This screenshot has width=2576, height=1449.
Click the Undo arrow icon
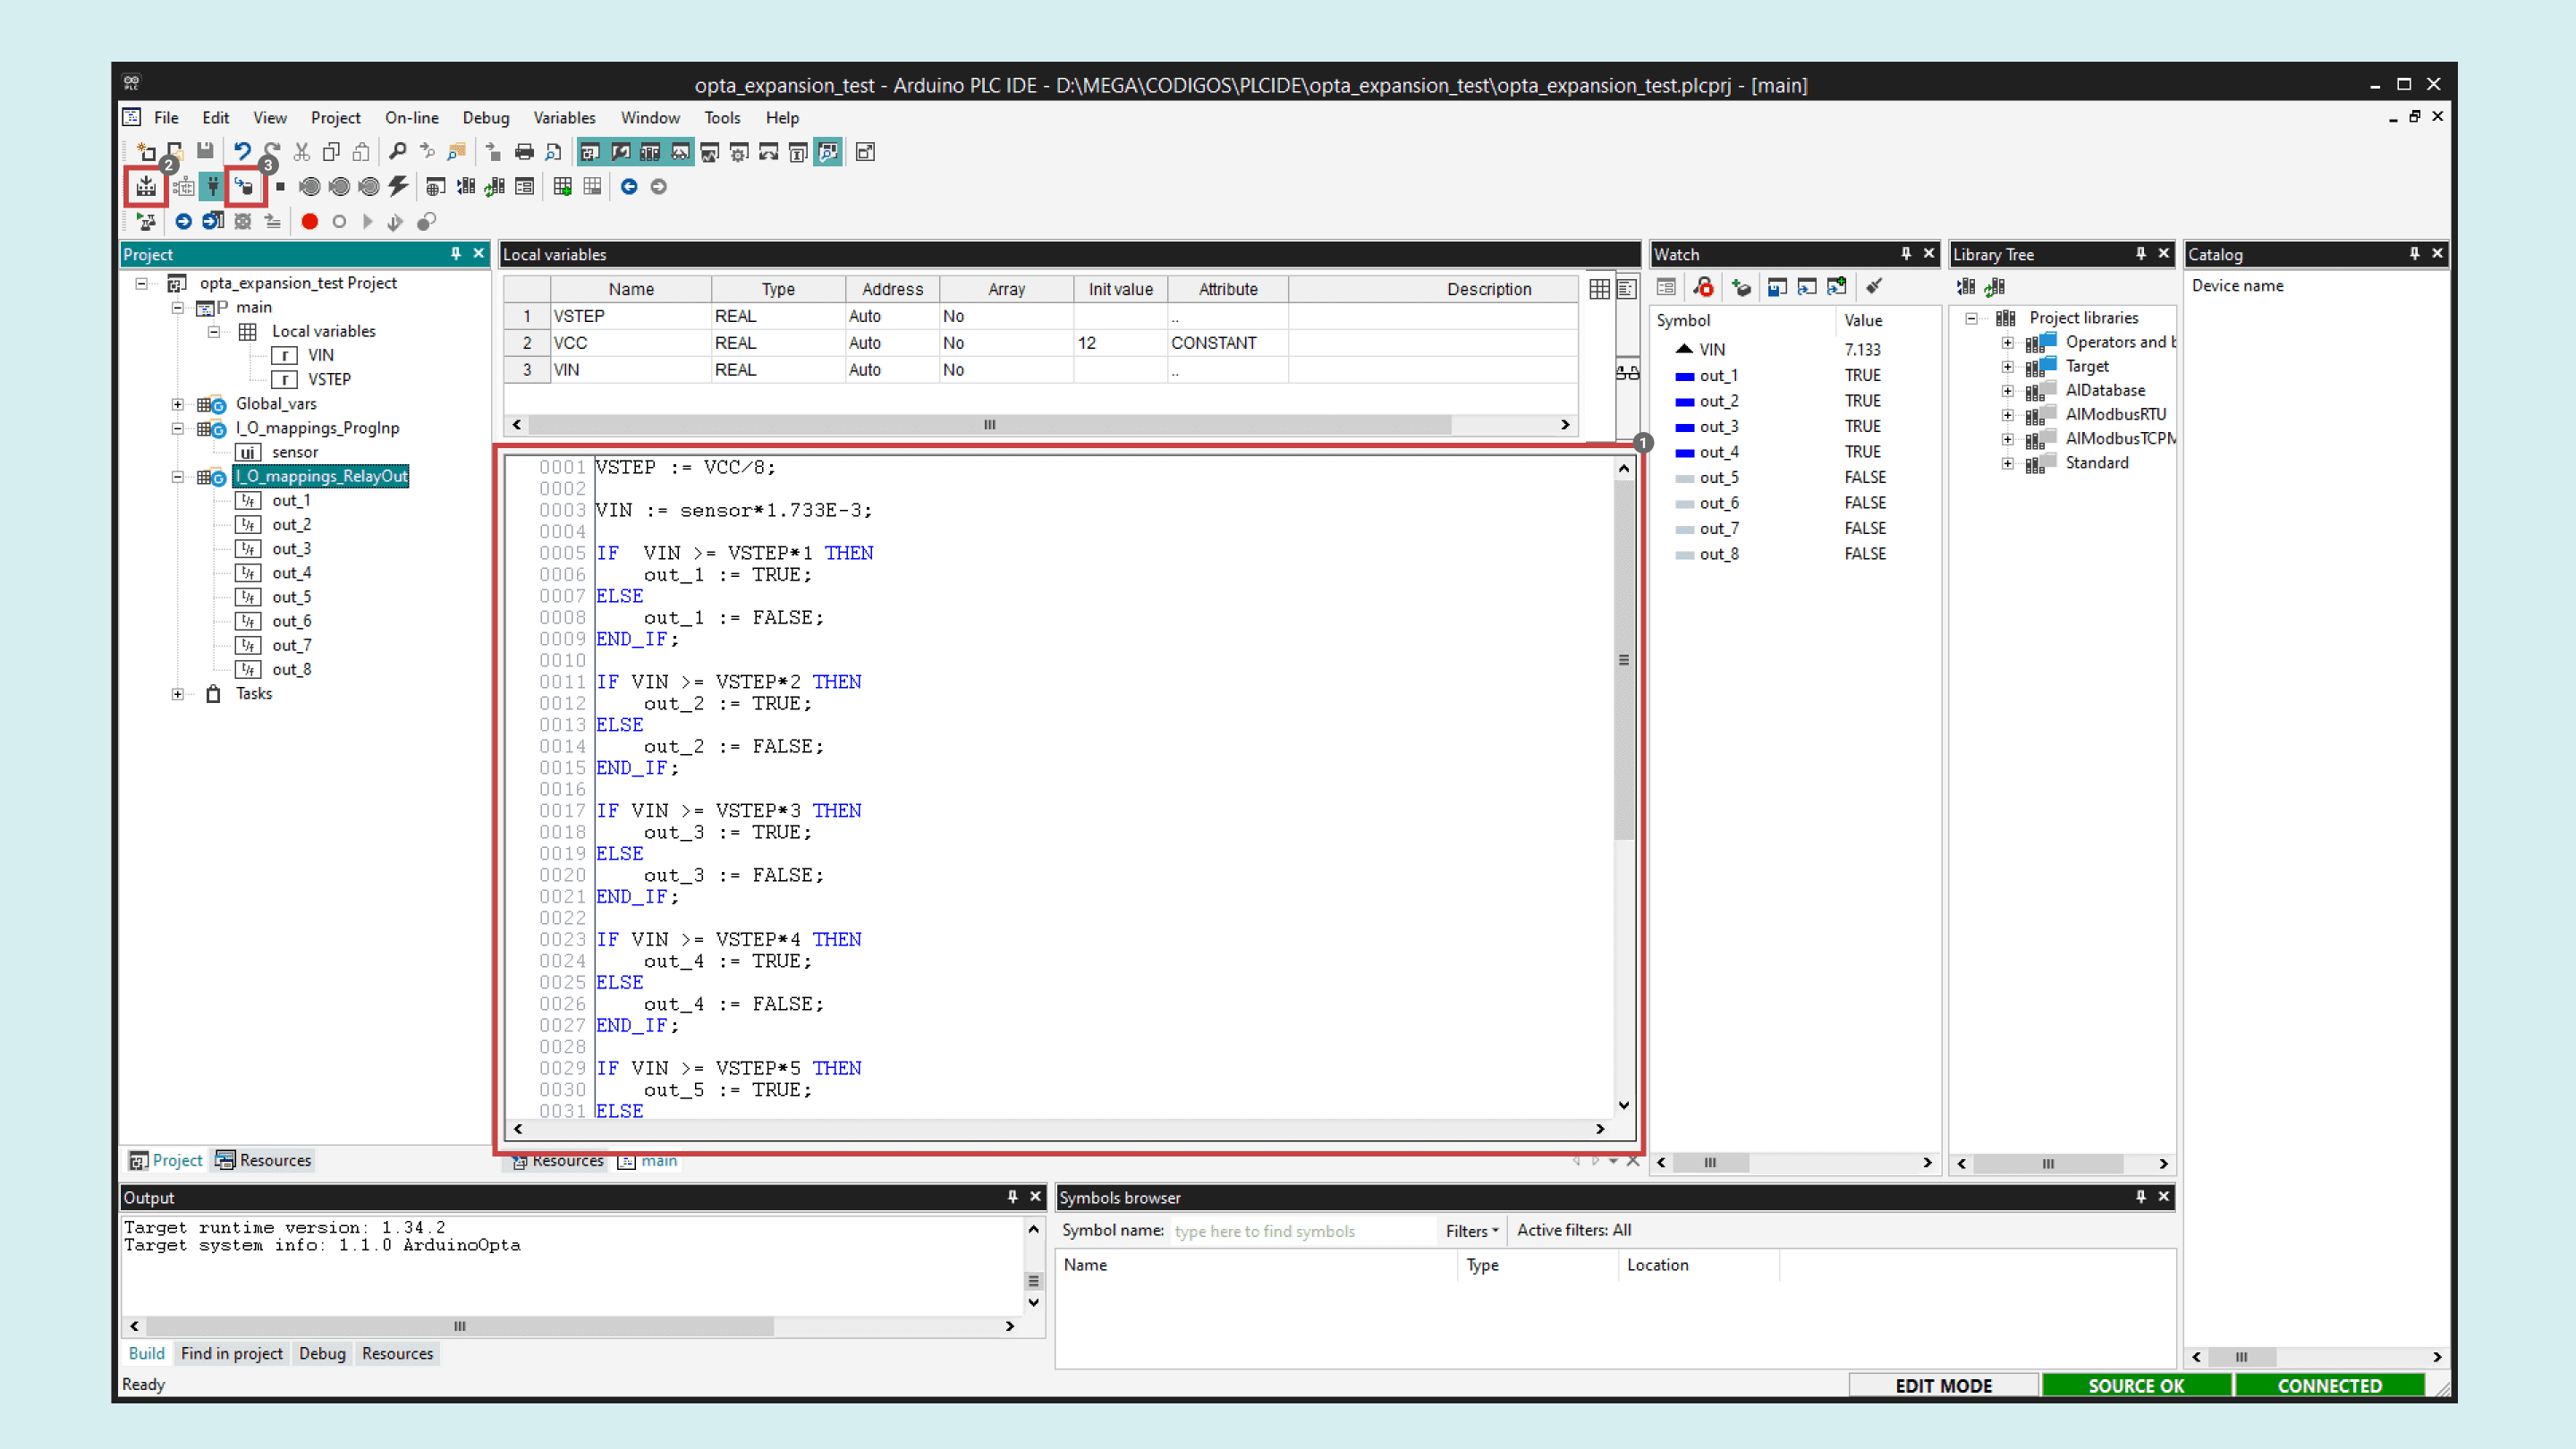click(x=242, y=152)
